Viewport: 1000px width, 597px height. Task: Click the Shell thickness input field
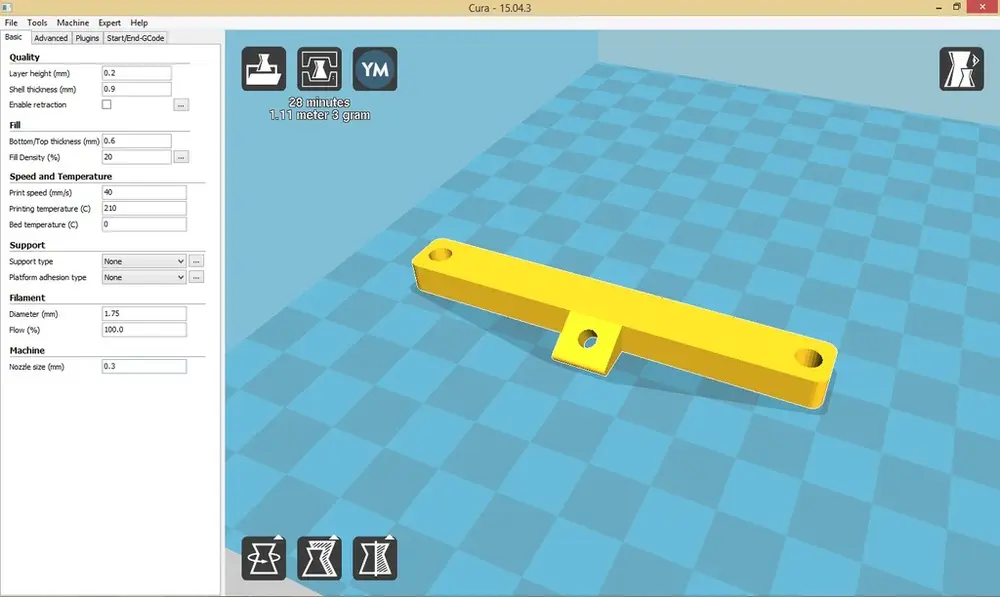tap(136, 89)
